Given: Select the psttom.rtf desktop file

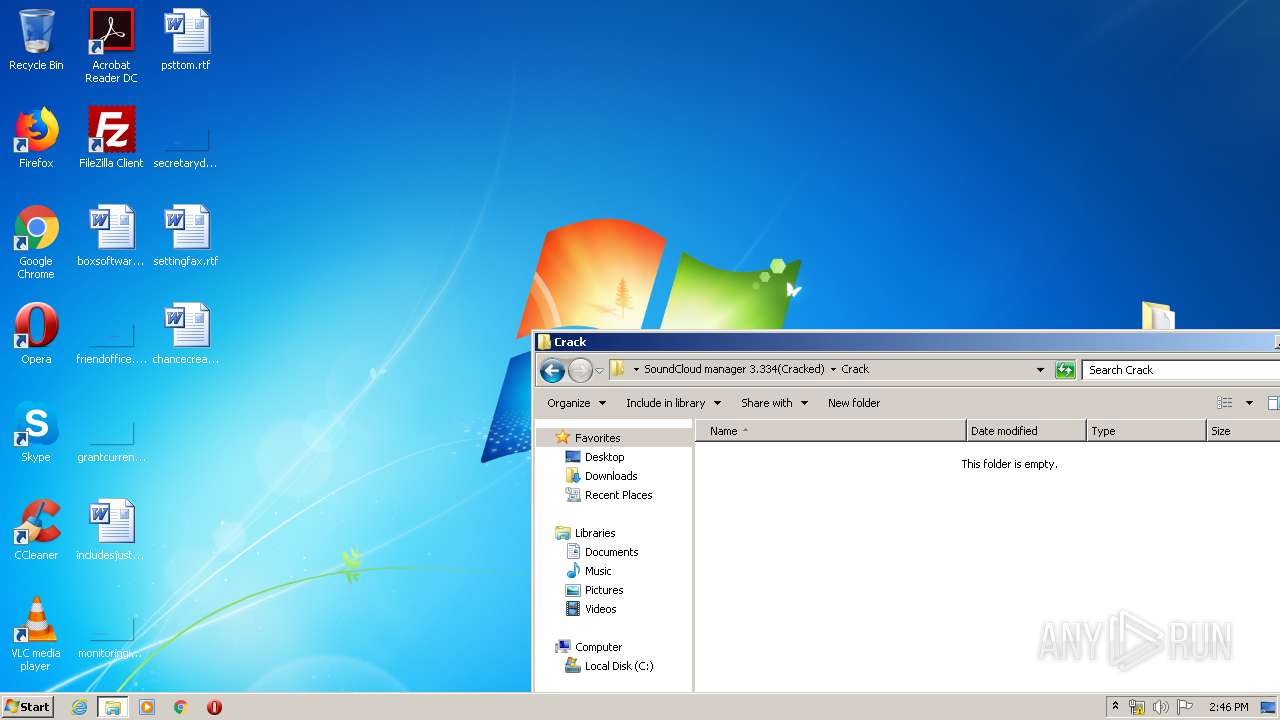Looking at the screenshot, I should click(186, 40).
